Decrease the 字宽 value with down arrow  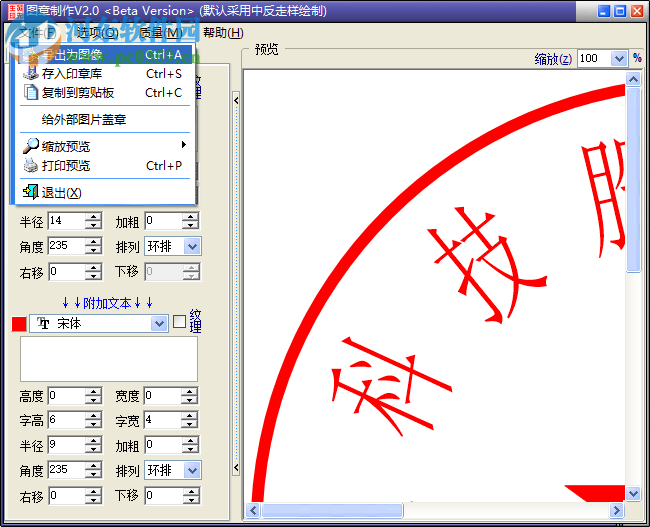click(x=190, y=424)
